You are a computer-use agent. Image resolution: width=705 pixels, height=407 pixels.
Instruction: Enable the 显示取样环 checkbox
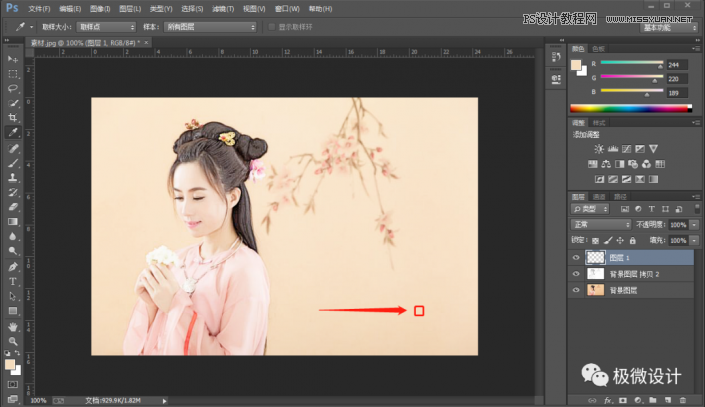(x=270, y=26)
